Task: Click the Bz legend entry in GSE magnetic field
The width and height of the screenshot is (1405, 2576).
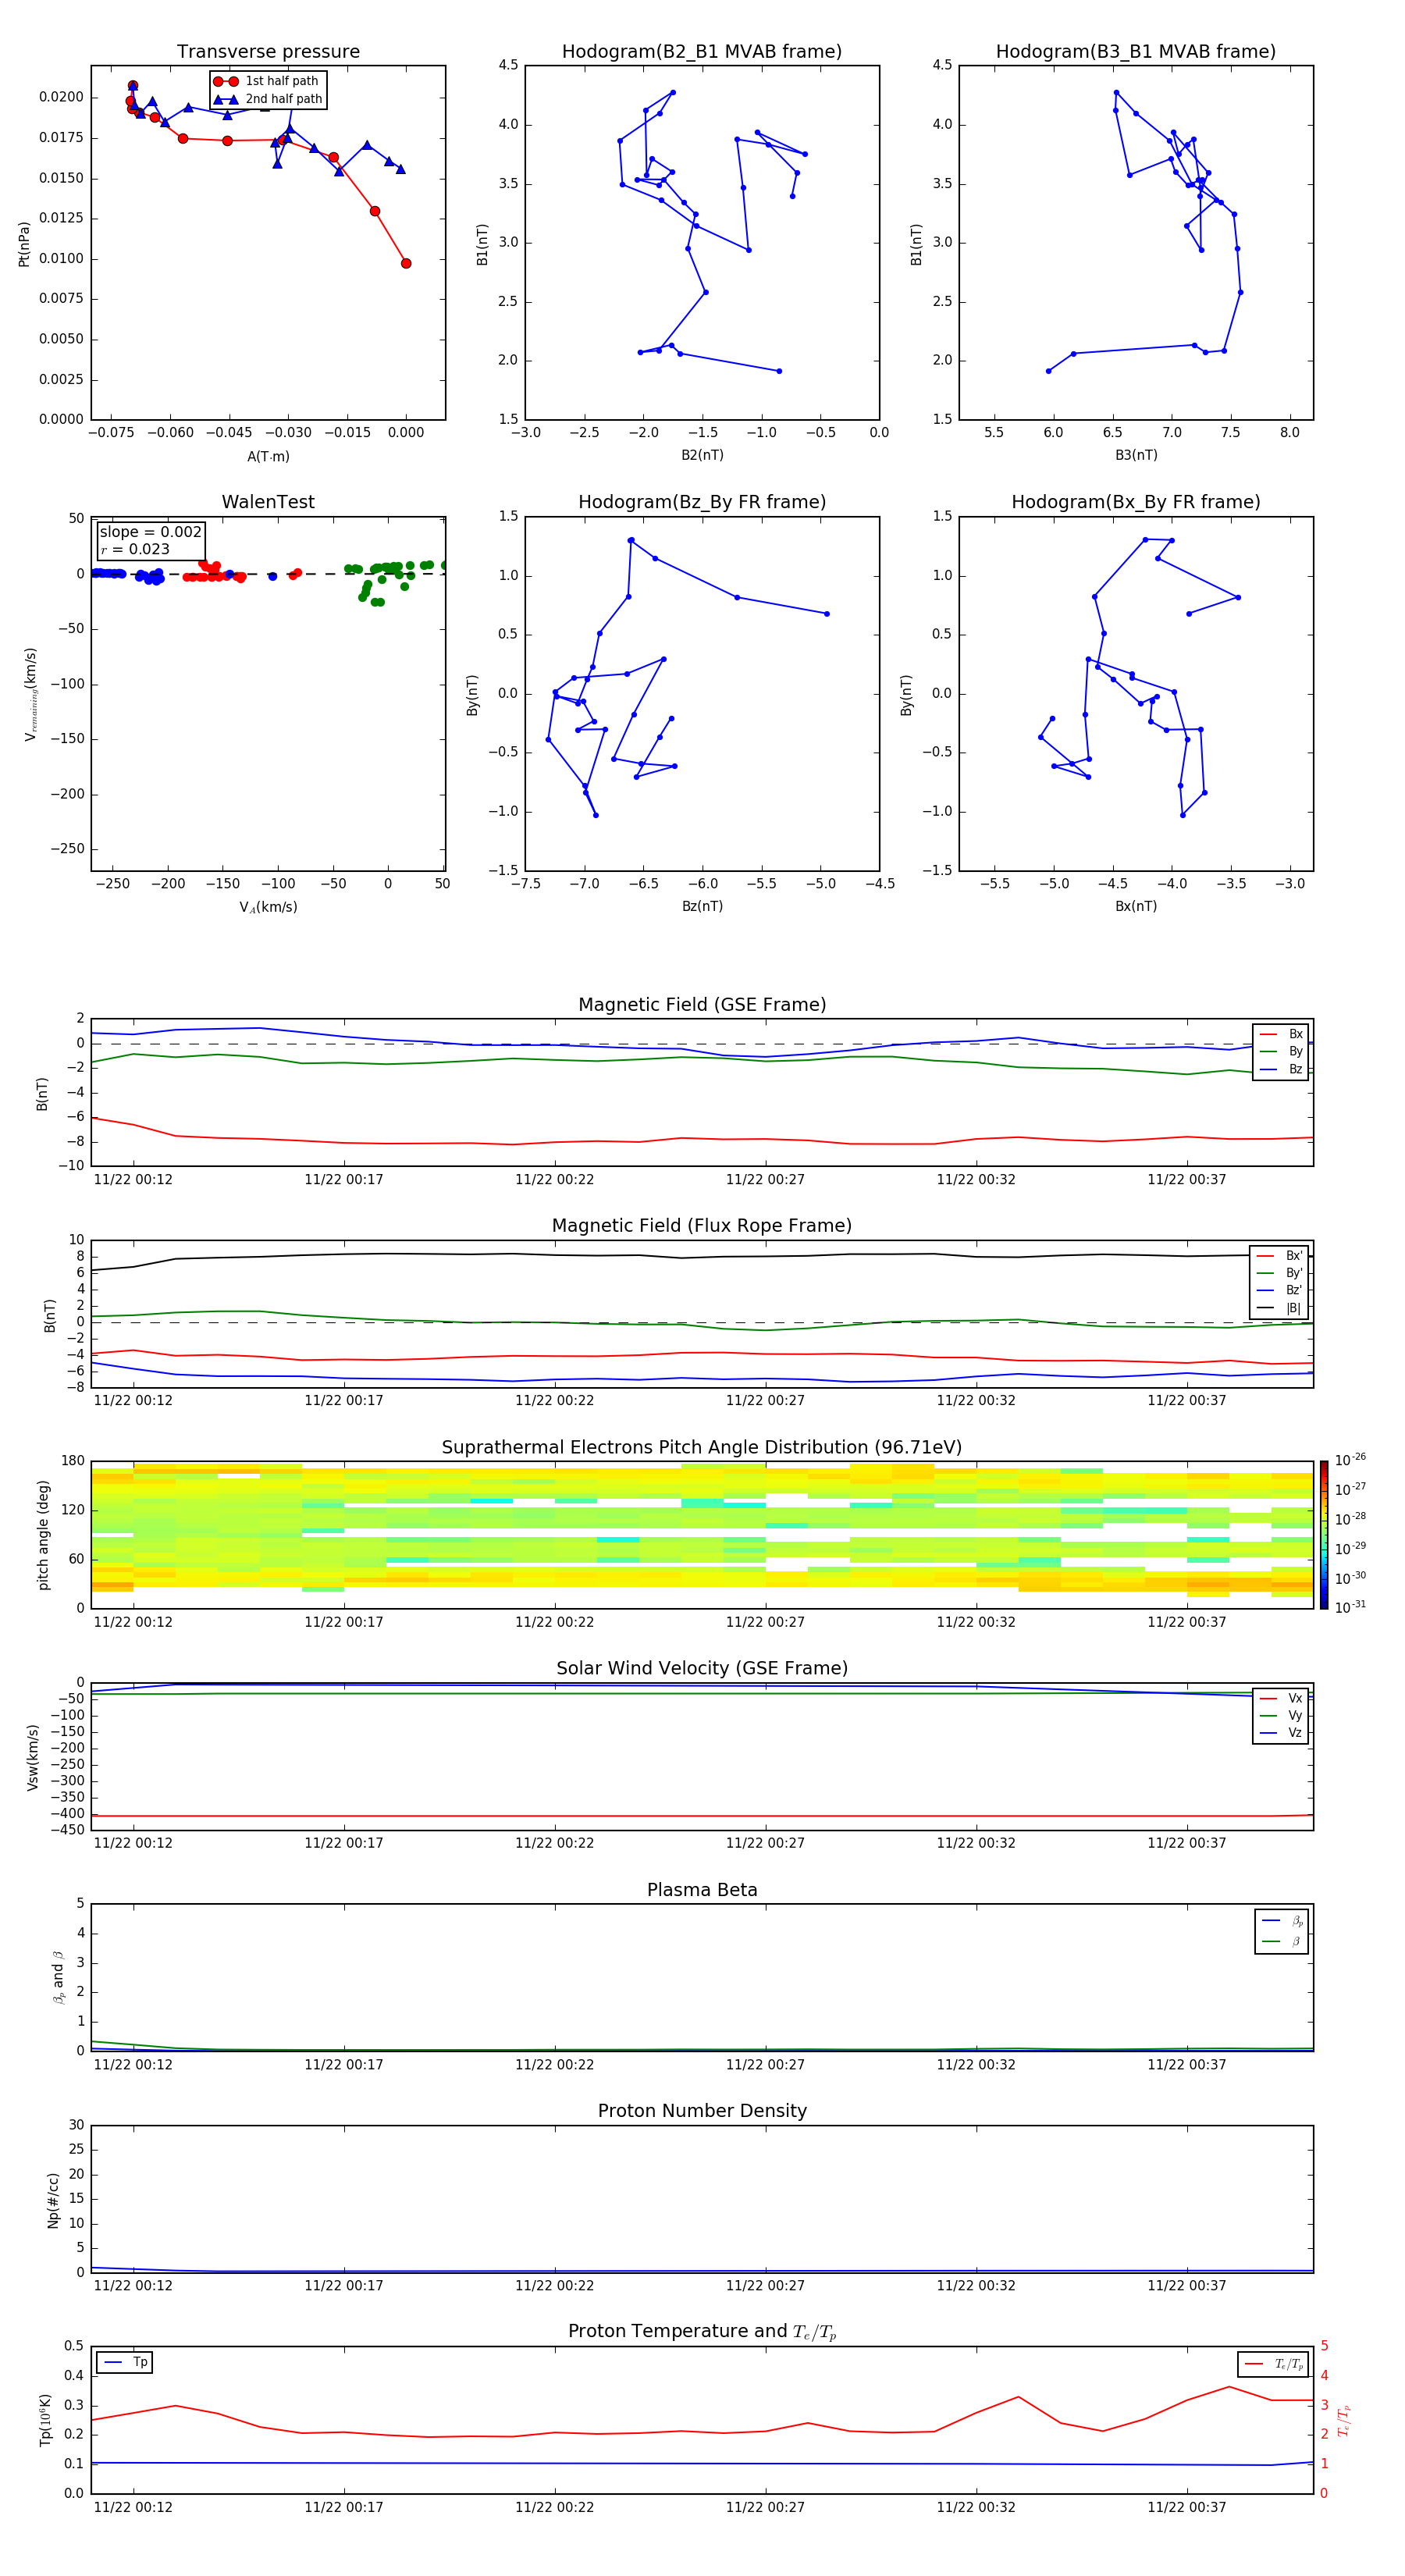Action: click(x=1281, y=1069)
